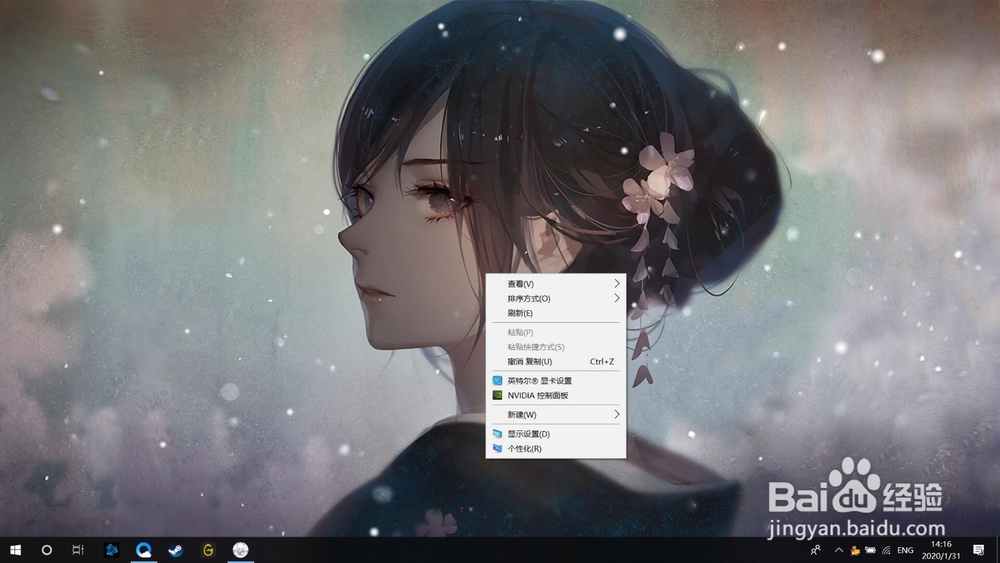Click the Ctrl+Z shortcut text
Viewport: 1000px width, 563px height.
601,362
